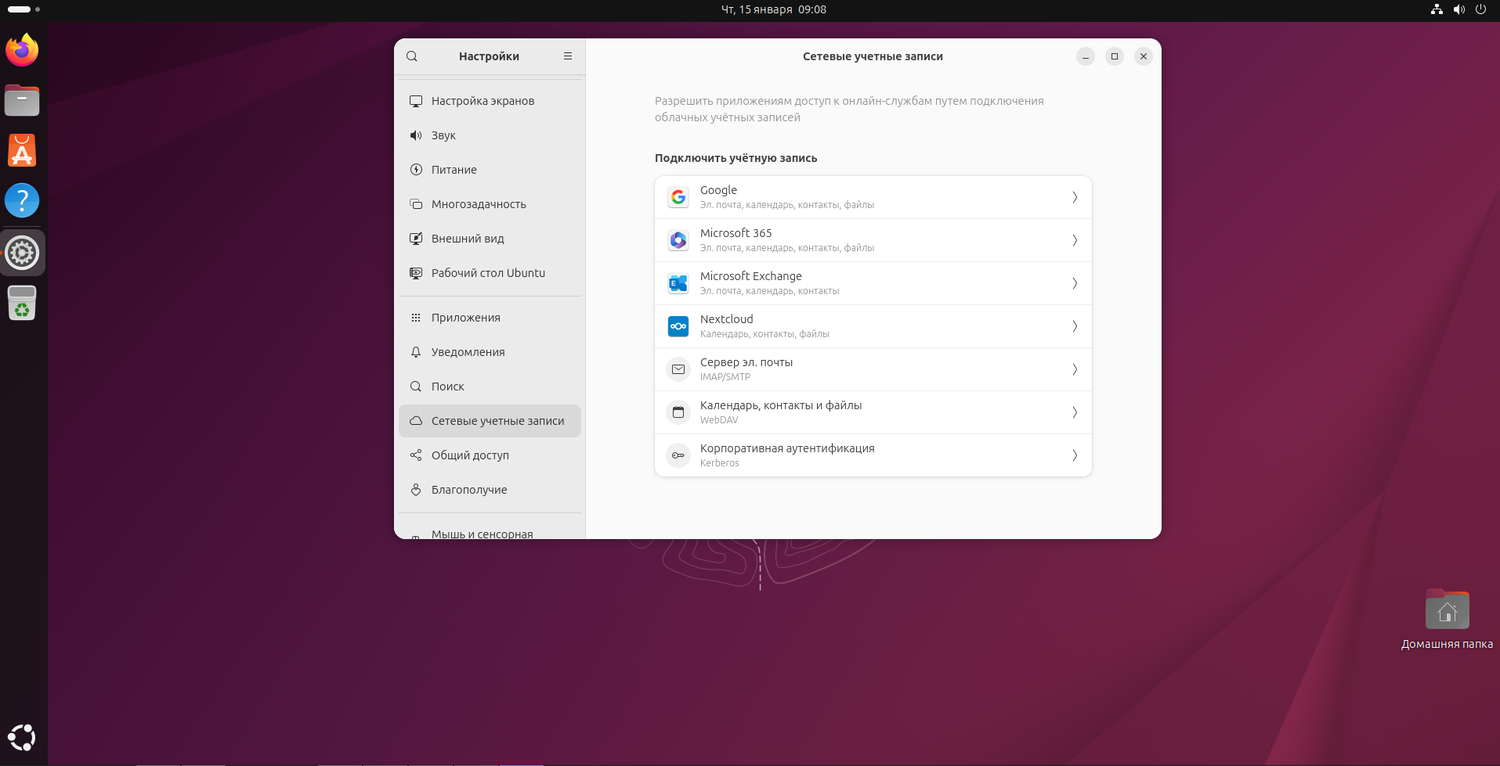The width and height of the screenshot is (1500, 766).
Task: Open the volume indicator in the top bar
Action: coord(1458,9)
